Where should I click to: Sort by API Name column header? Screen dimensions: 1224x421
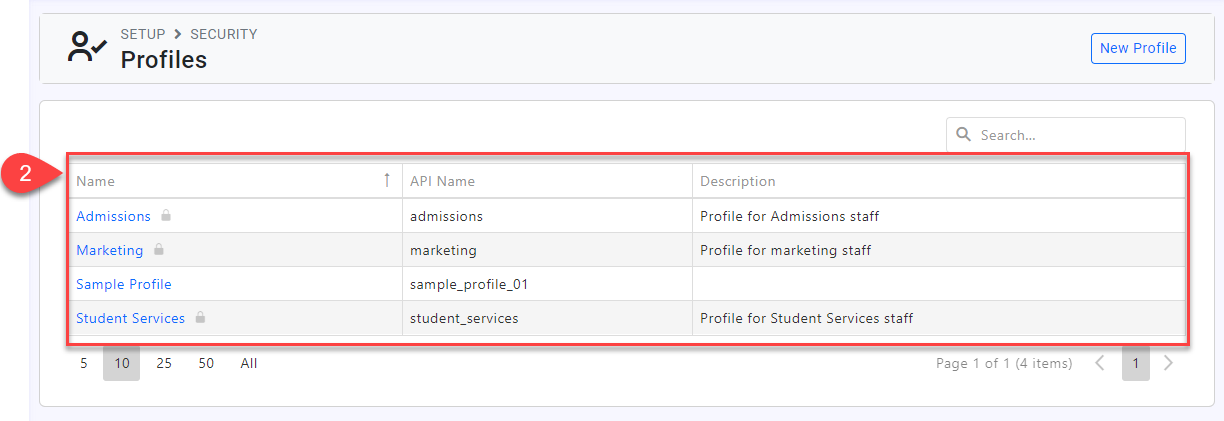[x=442, y=181]
